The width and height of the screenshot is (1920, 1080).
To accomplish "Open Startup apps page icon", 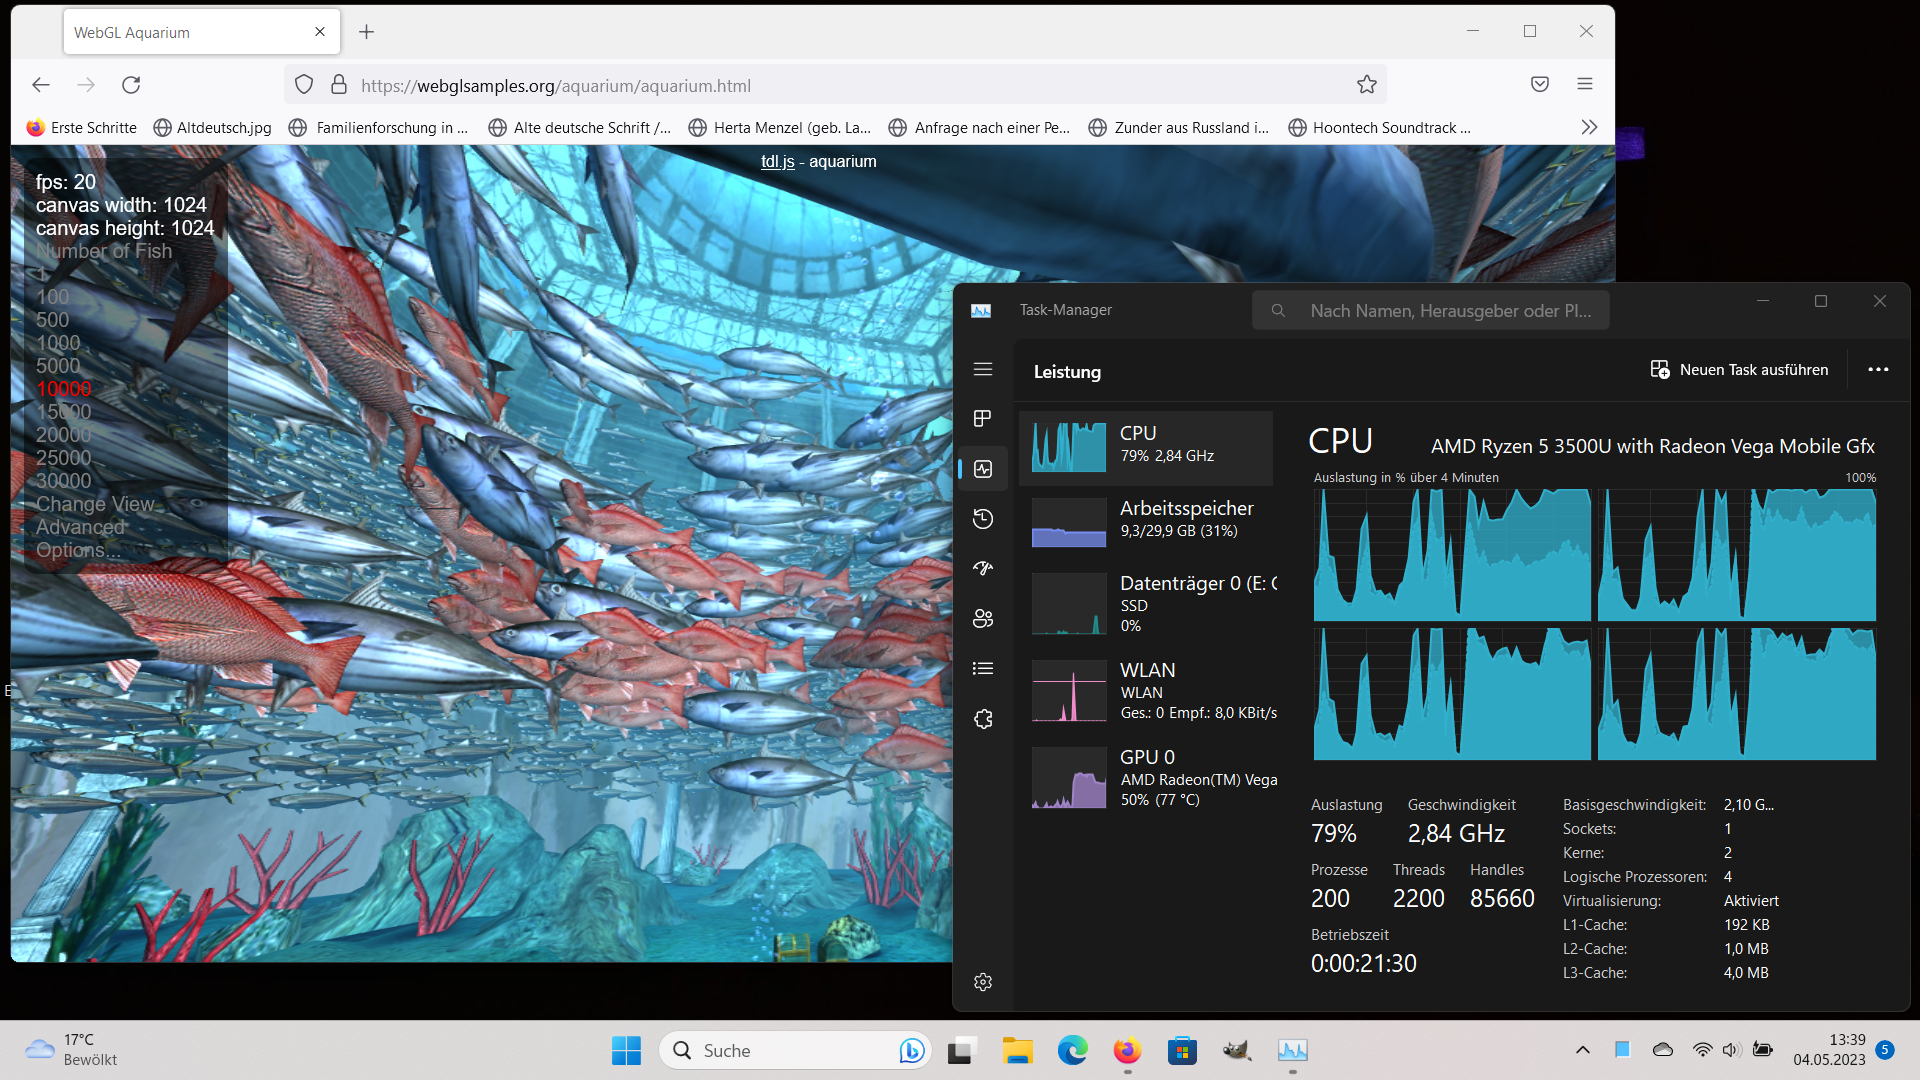I will click(x=983, y=568).
